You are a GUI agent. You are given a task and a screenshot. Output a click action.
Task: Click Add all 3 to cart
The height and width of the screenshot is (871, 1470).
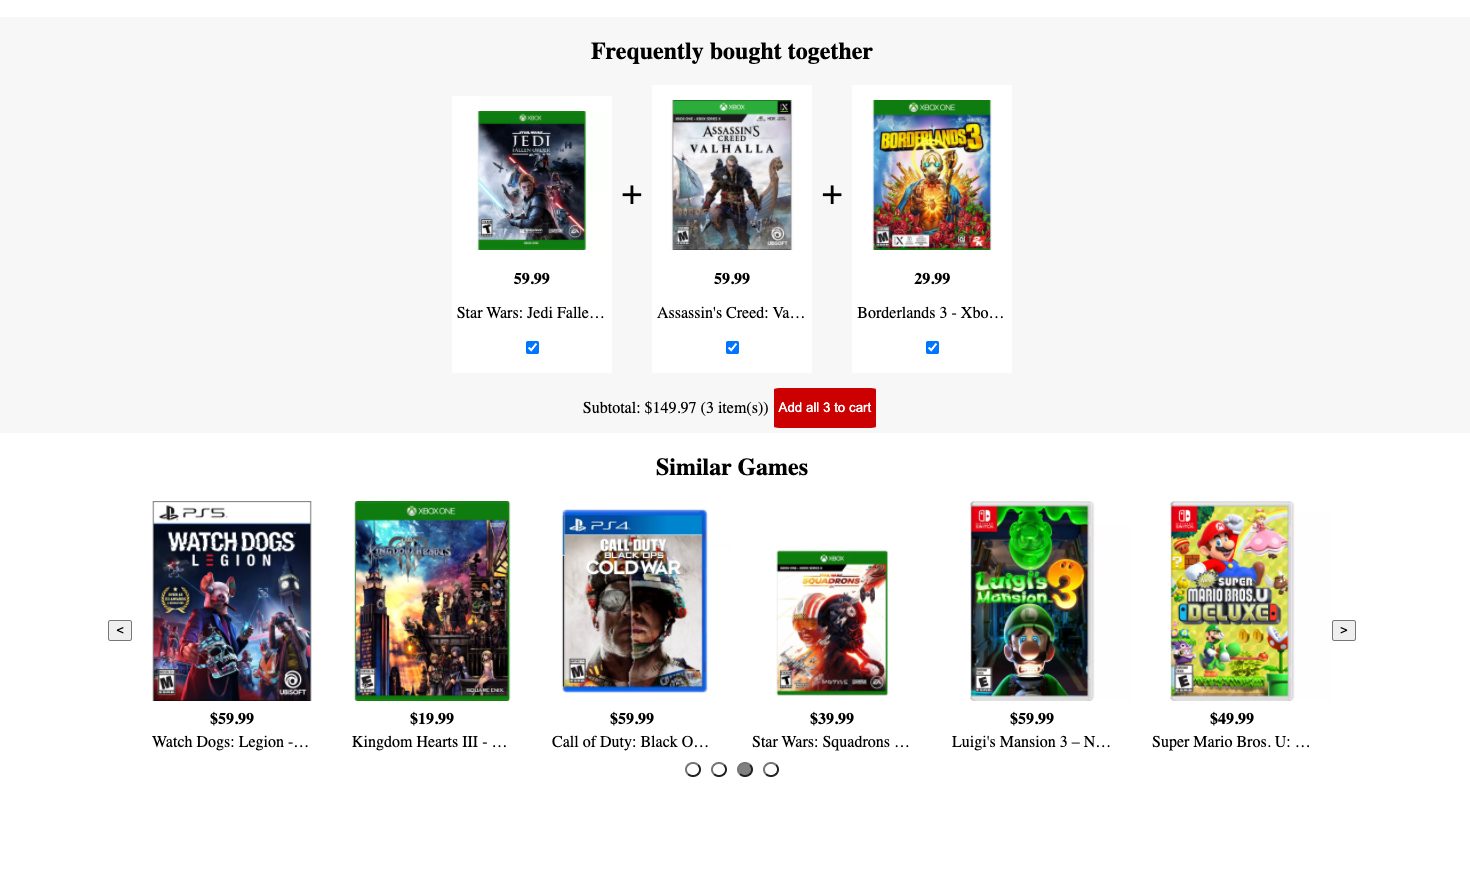coord(825,408)
